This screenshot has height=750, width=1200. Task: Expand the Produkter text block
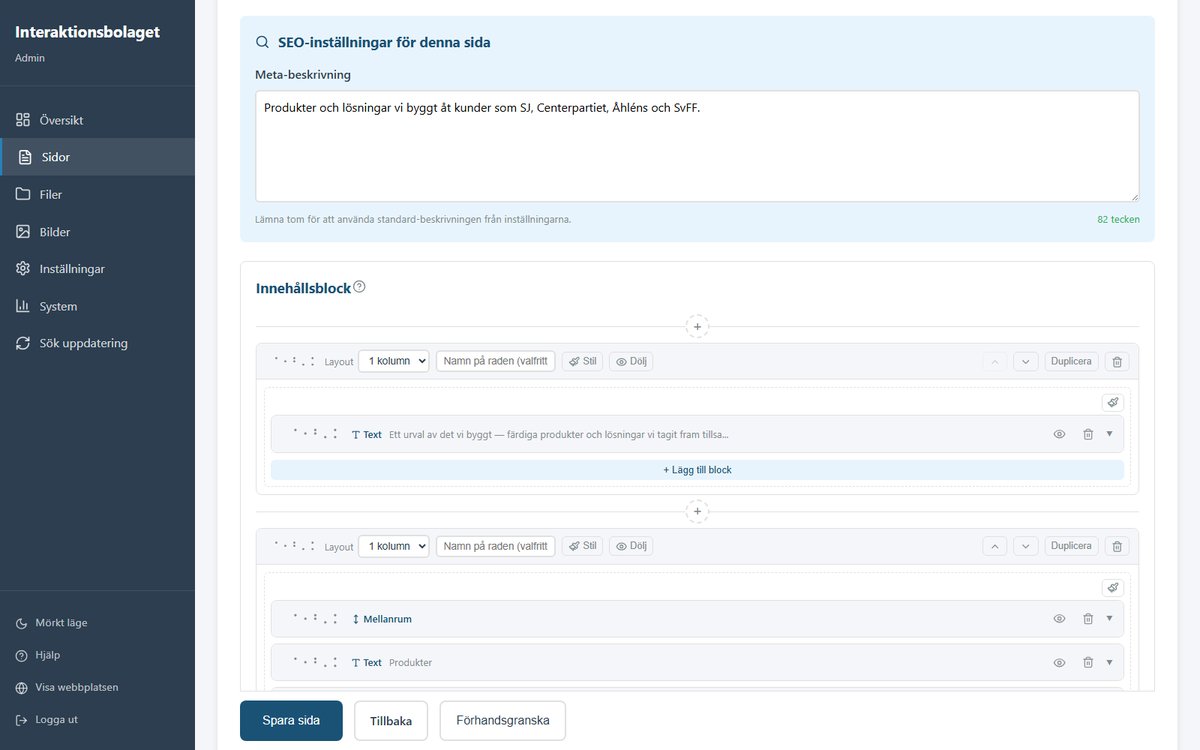point(1109,663)
